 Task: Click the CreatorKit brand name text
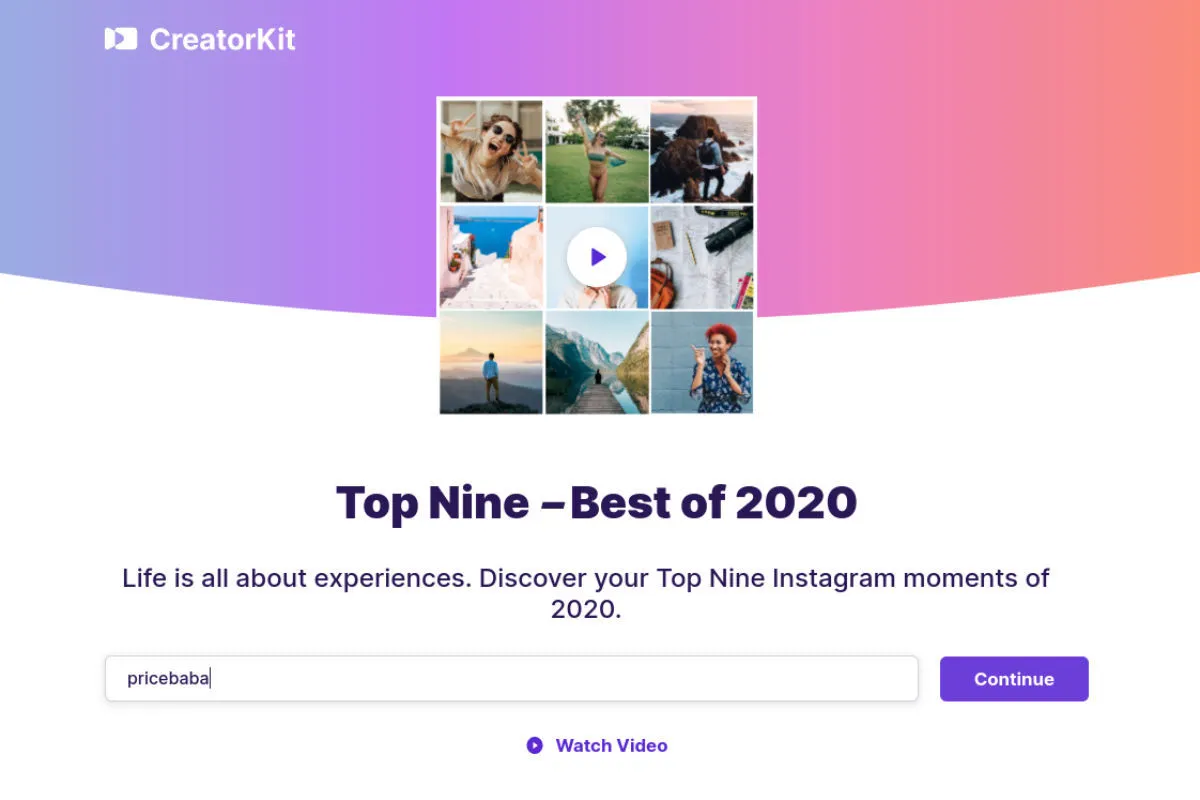[x=222, y=39]
